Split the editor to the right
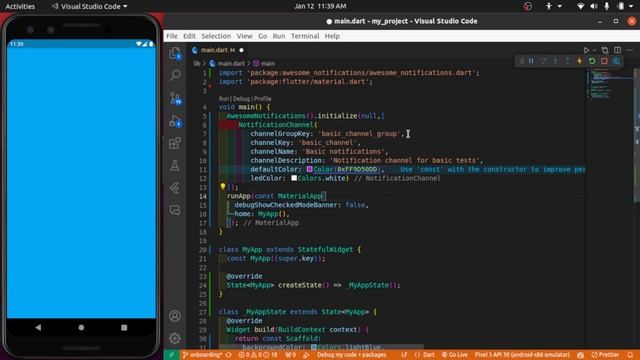 618,50
